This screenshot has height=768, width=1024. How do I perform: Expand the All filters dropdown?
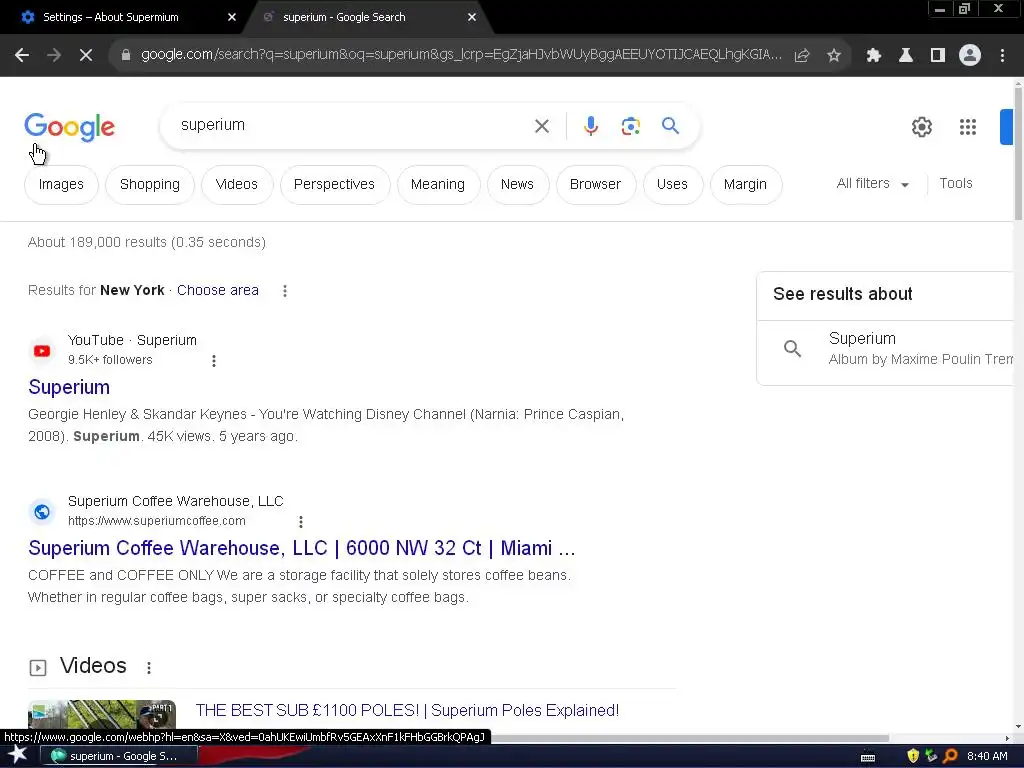tap(872, 184)
